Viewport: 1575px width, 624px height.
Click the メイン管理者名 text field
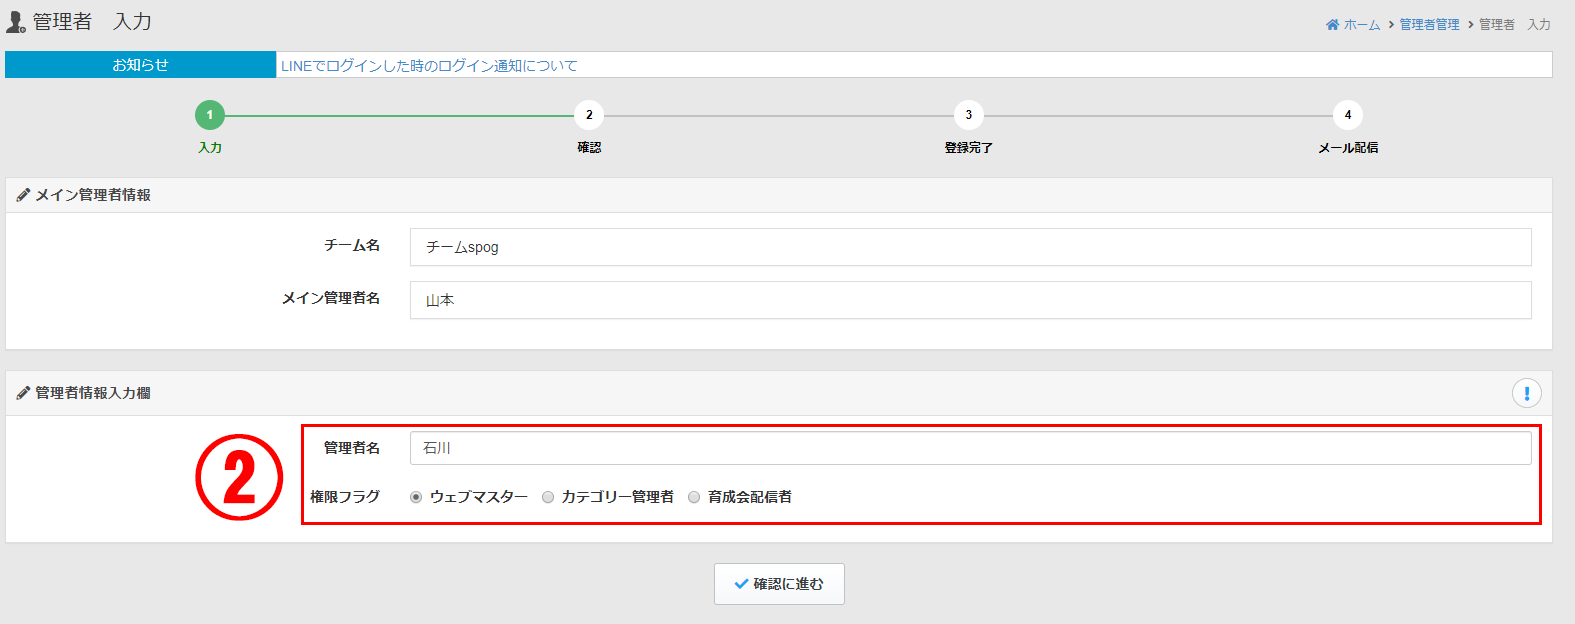tap(970, 300)
